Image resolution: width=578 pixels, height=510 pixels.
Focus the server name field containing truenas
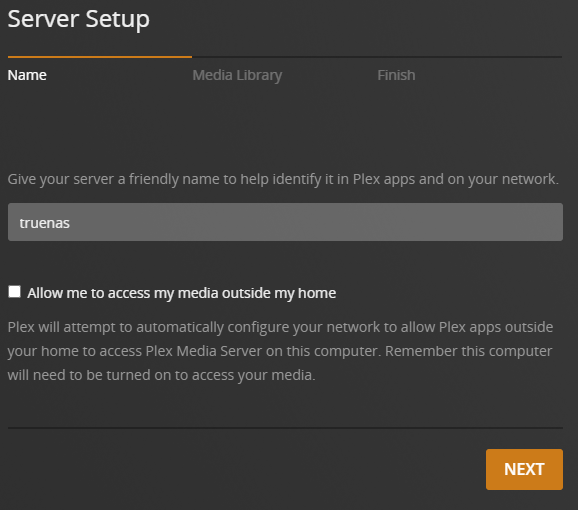point(285,222)
